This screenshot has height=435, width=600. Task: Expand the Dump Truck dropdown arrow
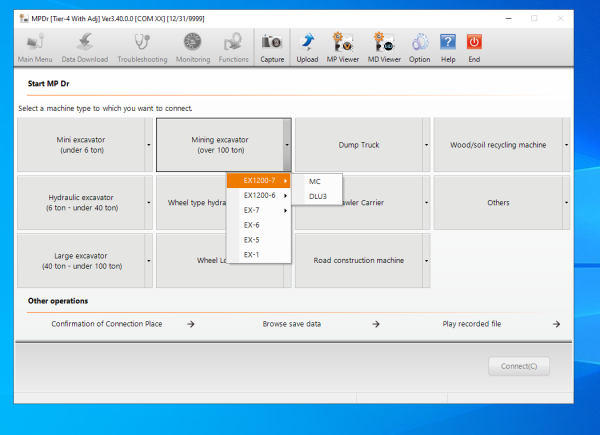coord(426,145)
